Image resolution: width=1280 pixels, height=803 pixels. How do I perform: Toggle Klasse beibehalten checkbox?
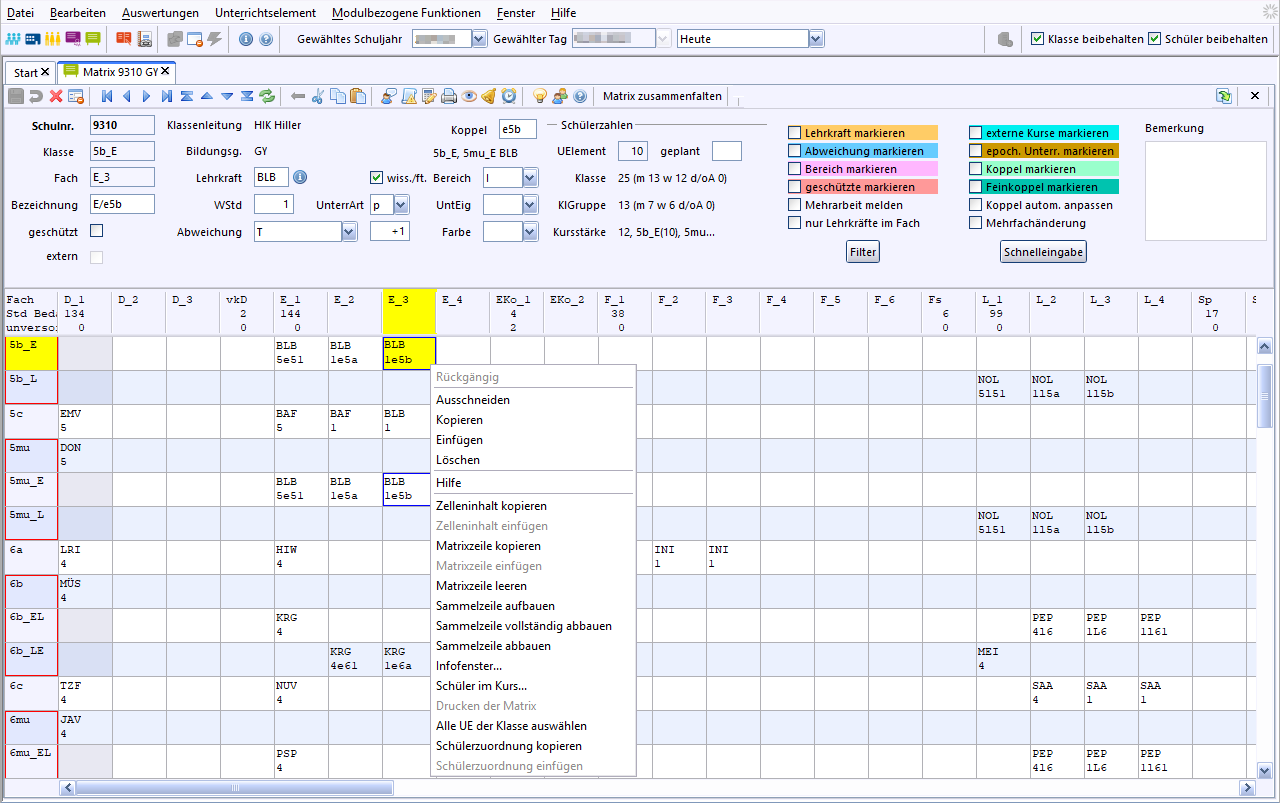tap(1038, 39)
